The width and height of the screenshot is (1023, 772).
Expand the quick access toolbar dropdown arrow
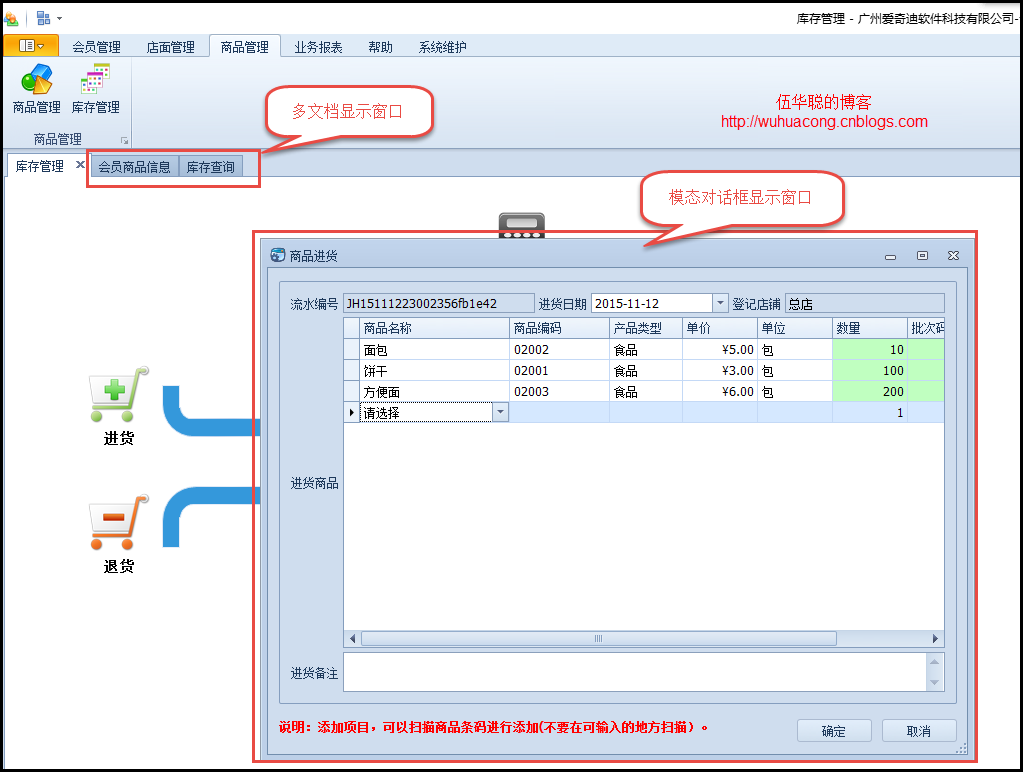(59, 18)
